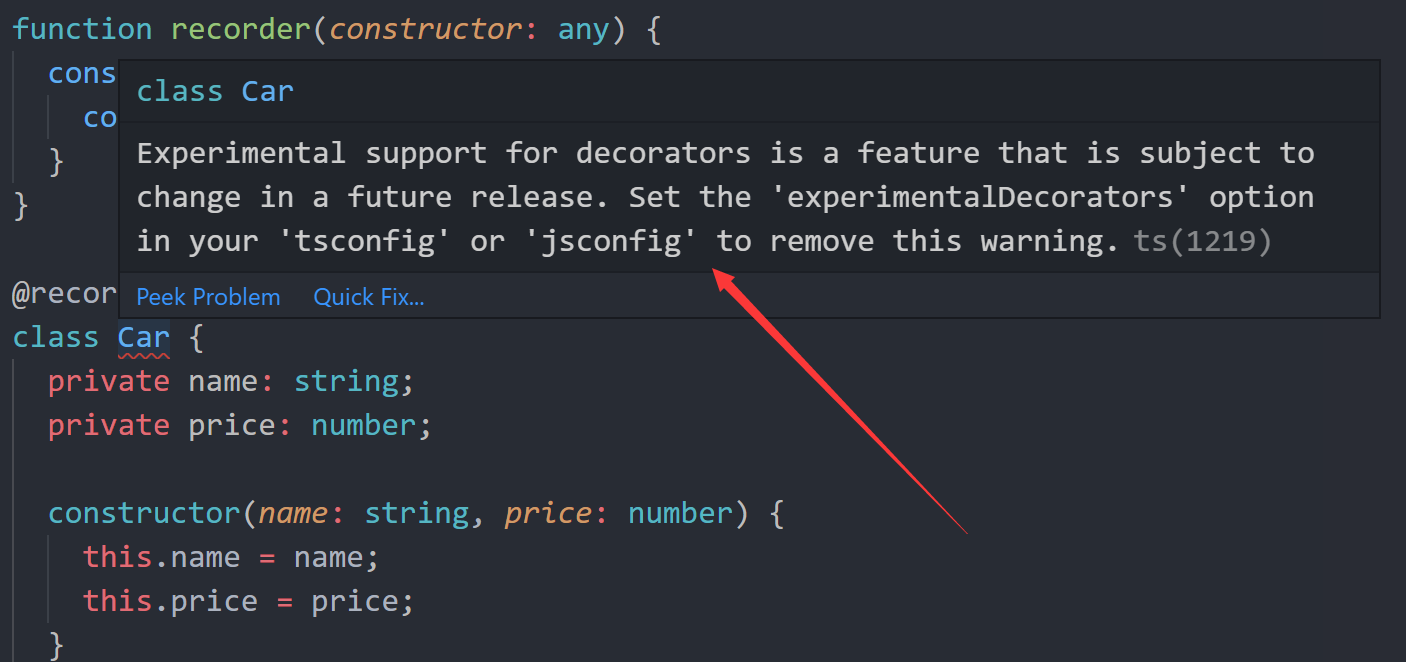Open the Peek Problem link

tap(208, 297)
